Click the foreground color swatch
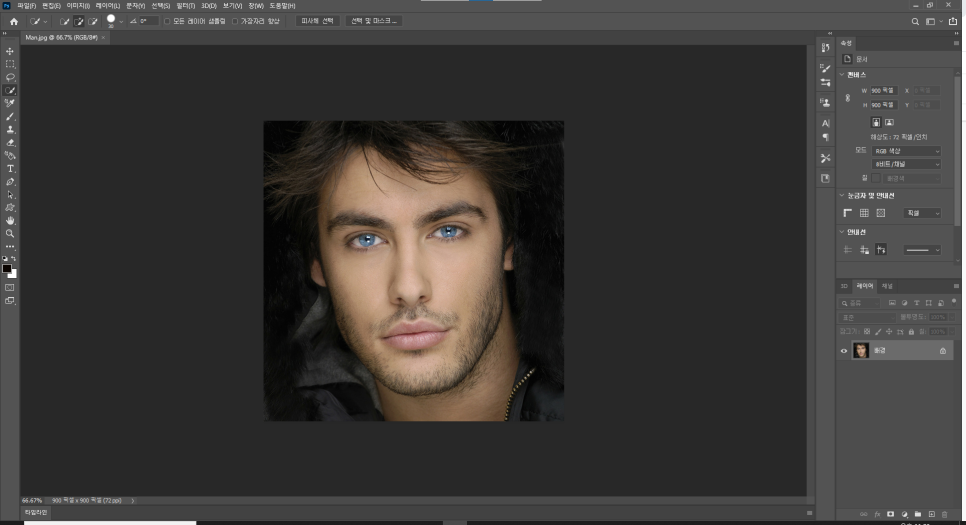The width and height of the screenshot is (966, 525). click(7, 269)
